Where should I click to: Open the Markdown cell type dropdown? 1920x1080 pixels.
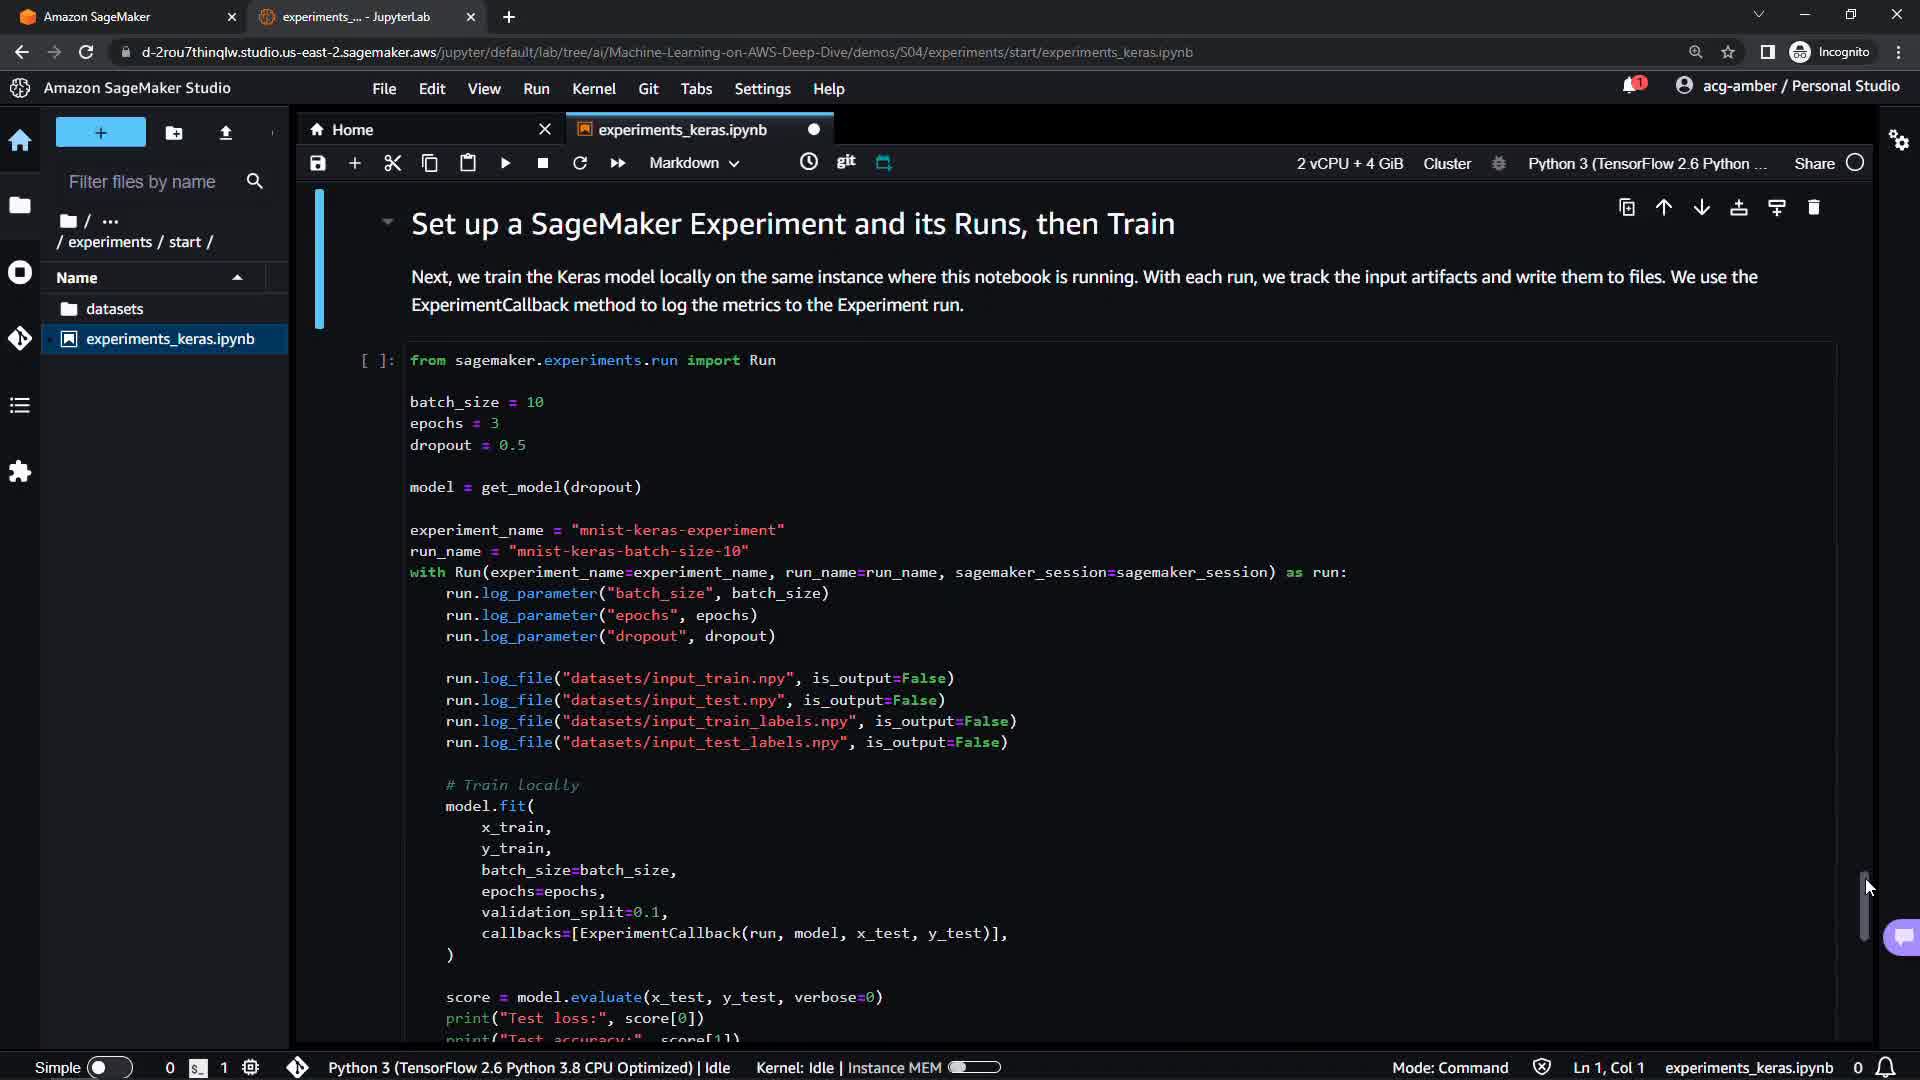pyautogui.click(x=694, y=163)
